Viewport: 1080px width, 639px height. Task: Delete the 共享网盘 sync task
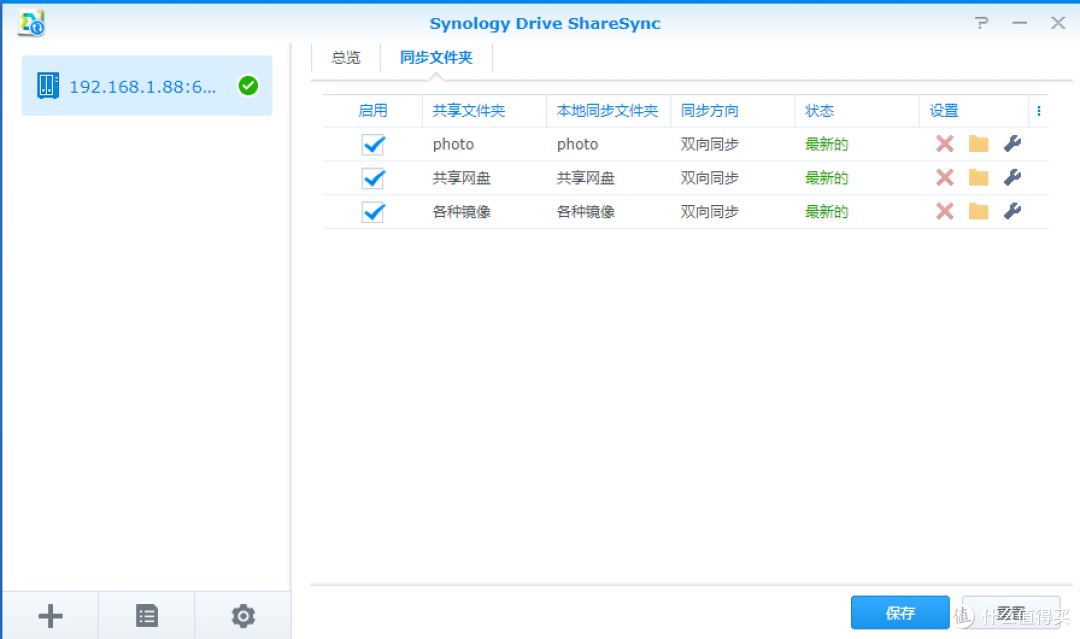point(944,178)
